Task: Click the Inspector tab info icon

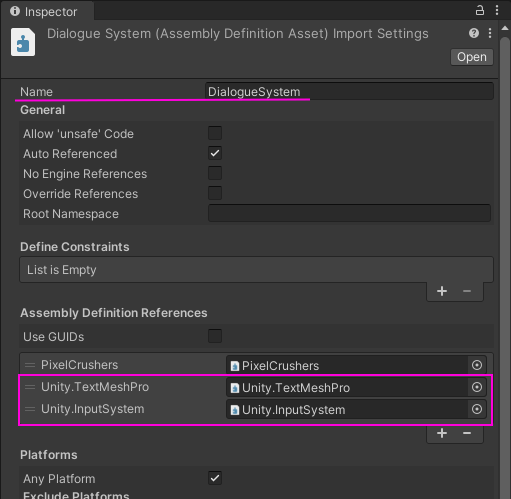Action: click(15, 11)
